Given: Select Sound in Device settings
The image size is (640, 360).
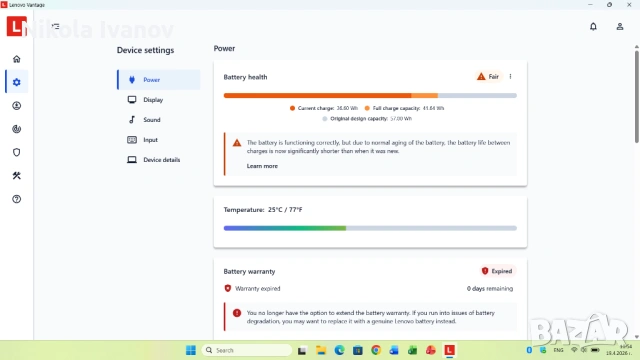Looking at the screenshot, I should tap(159, 120).
